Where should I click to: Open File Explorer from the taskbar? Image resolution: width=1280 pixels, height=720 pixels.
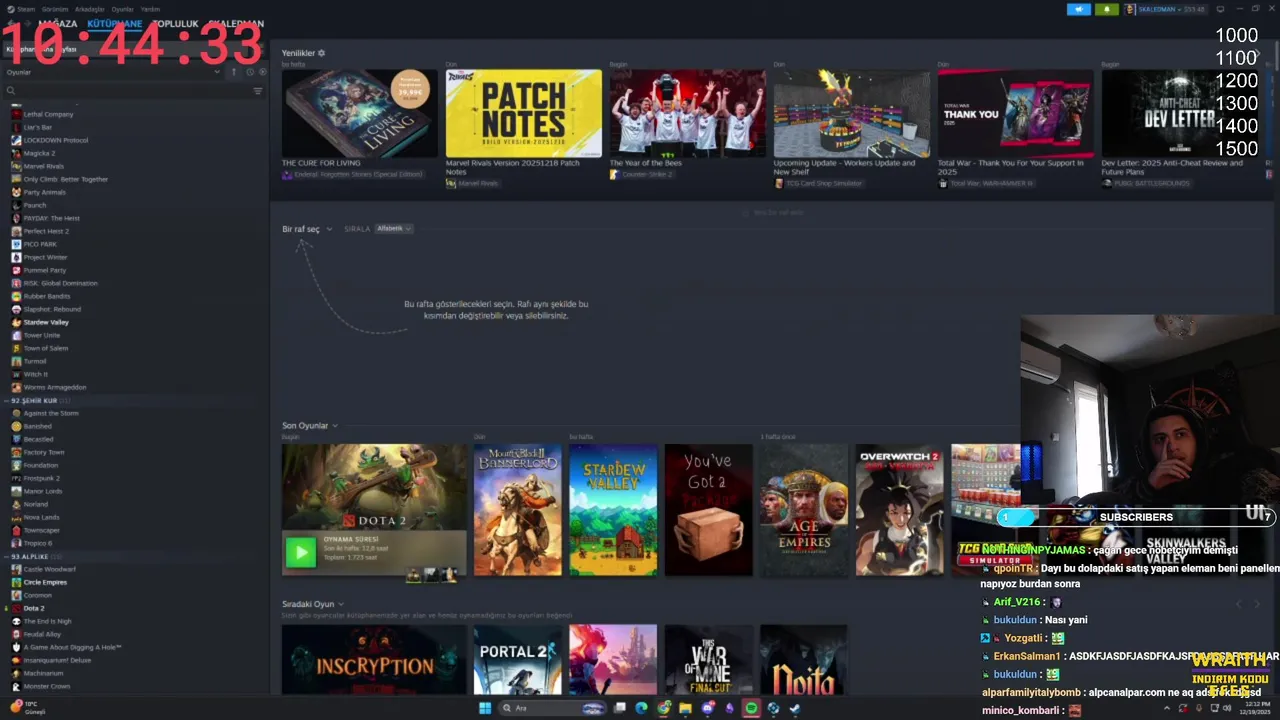(x=685, y=708)
